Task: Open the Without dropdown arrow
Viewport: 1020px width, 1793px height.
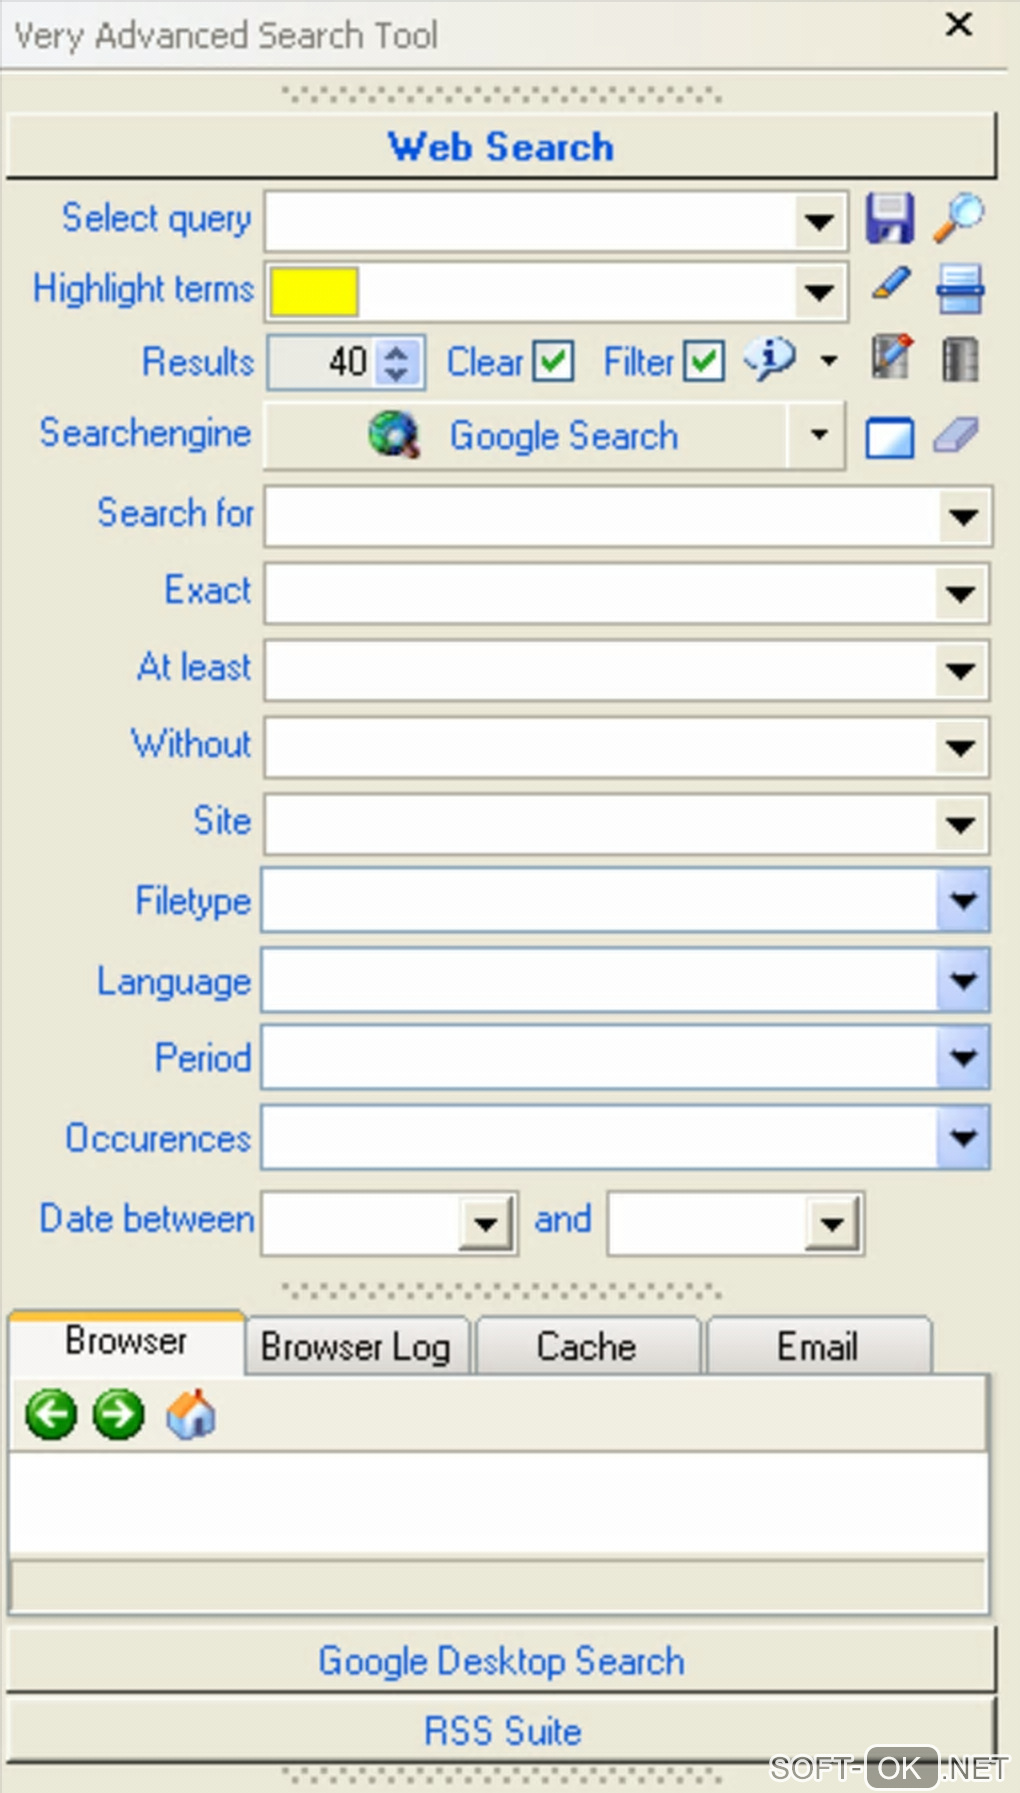Action: [x=961, y=748]
